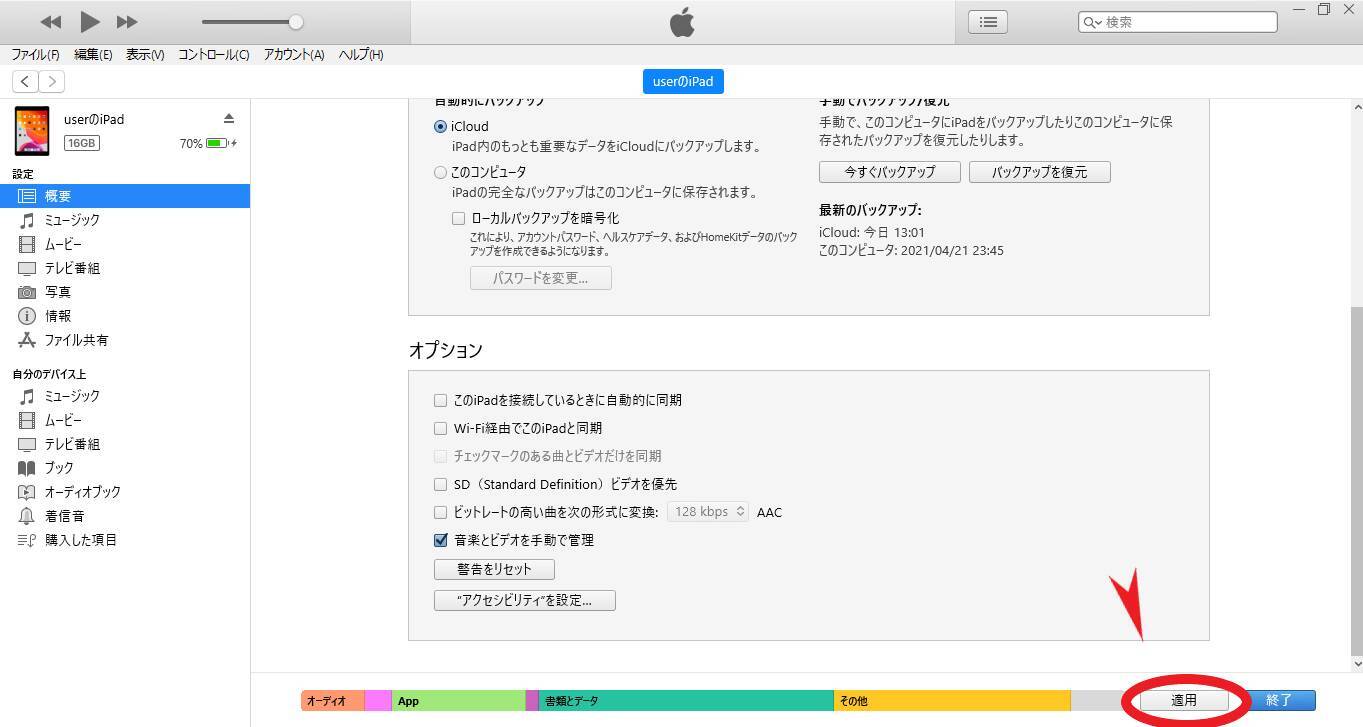The height and width of the screenshot is (727, 1363).
Task: Click the ブック book icon
Action: (27, 468)
